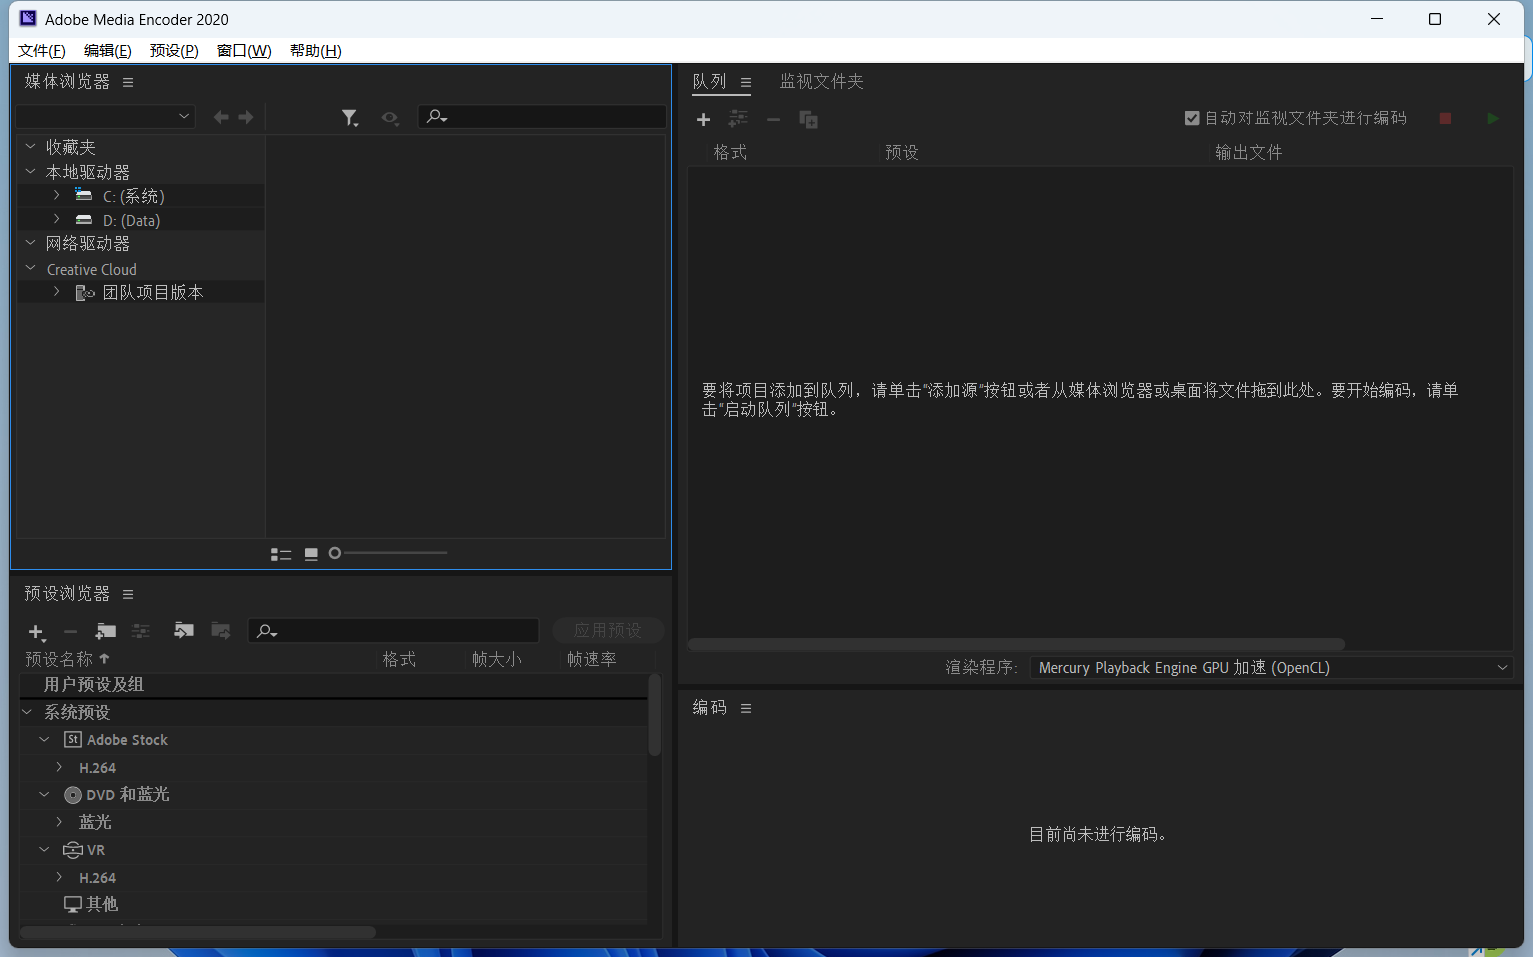Open the 编码 panel menu icon
Viewport: 1533px width, 957px height.
coord(746,708)
